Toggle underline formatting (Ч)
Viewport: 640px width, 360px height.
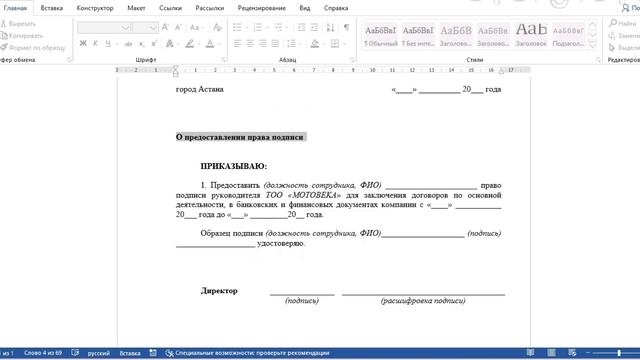click(x=108, y=43)
